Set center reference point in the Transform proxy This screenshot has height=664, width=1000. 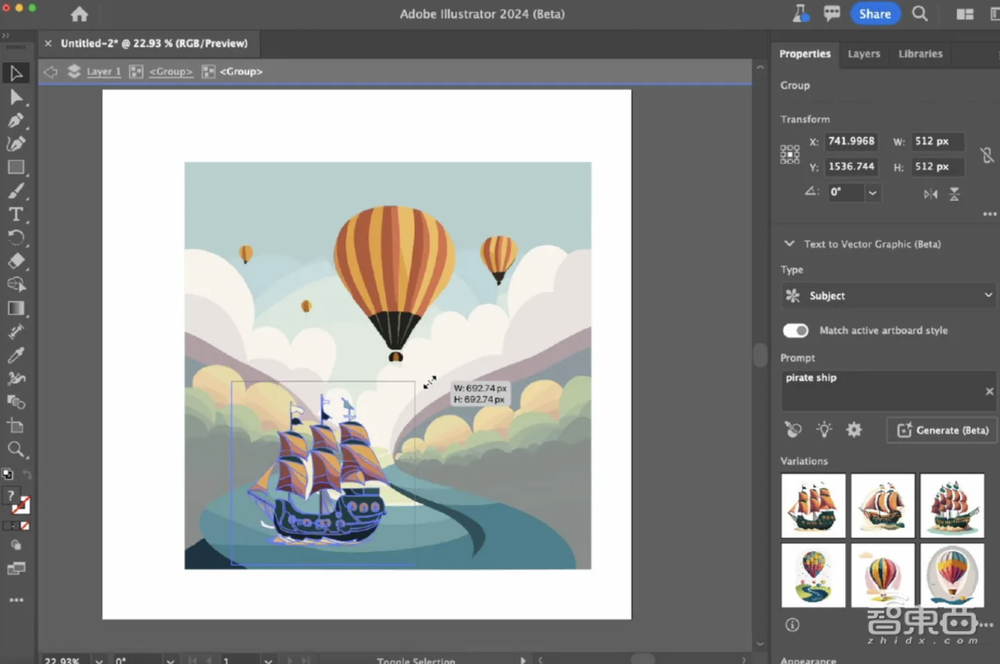(x=789, y=153)
